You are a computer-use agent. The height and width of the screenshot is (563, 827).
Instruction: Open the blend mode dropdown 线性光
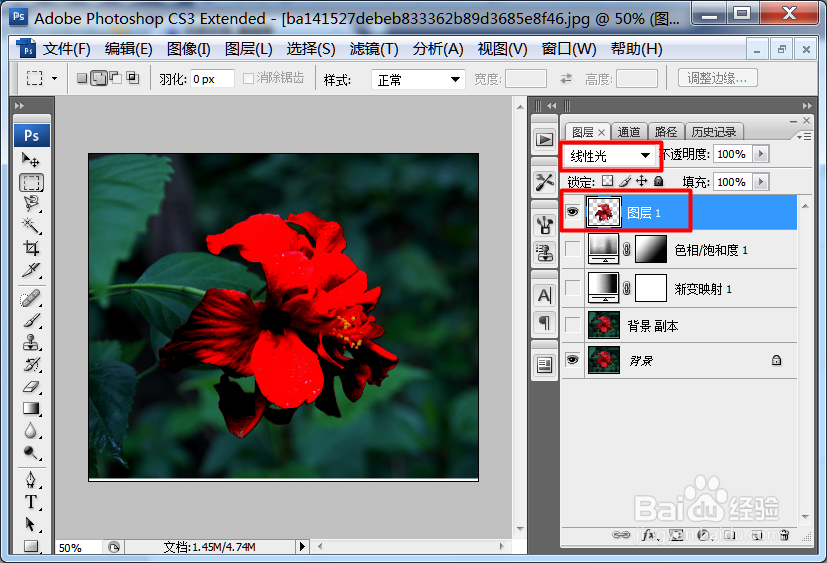[x=609, y=156]
